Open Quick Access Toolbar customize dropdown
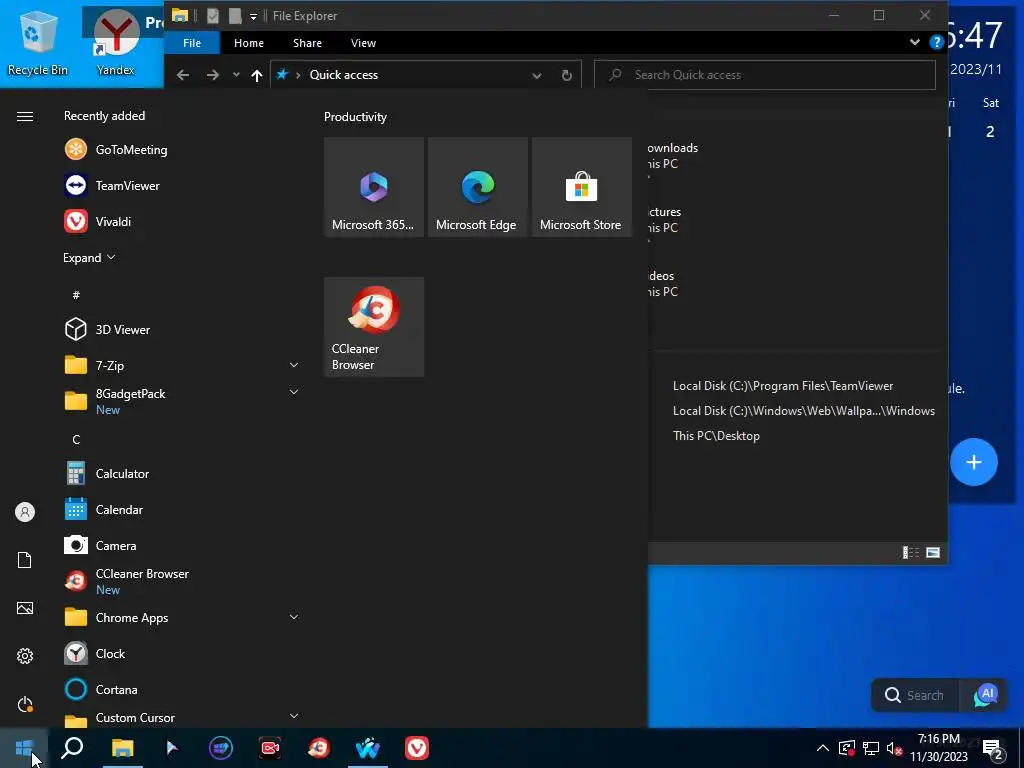This screenshot has width=1024, height=768. pyautogui.click(x=253, y=16)
